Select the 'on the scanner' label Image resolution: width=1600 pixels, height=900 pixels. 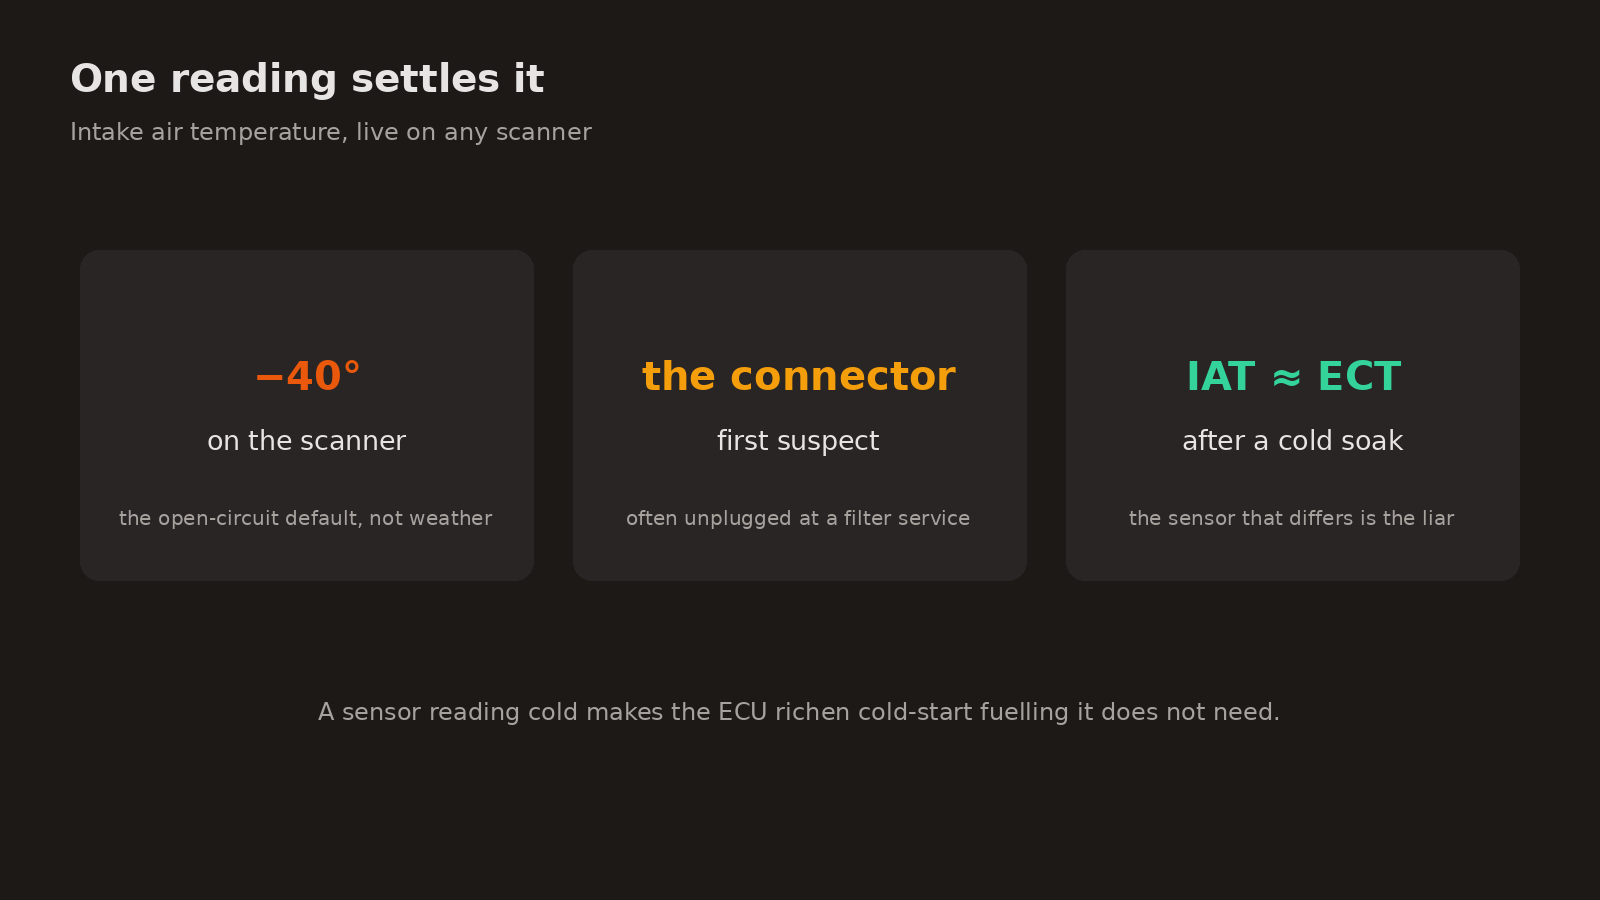[x=306, y=441]
